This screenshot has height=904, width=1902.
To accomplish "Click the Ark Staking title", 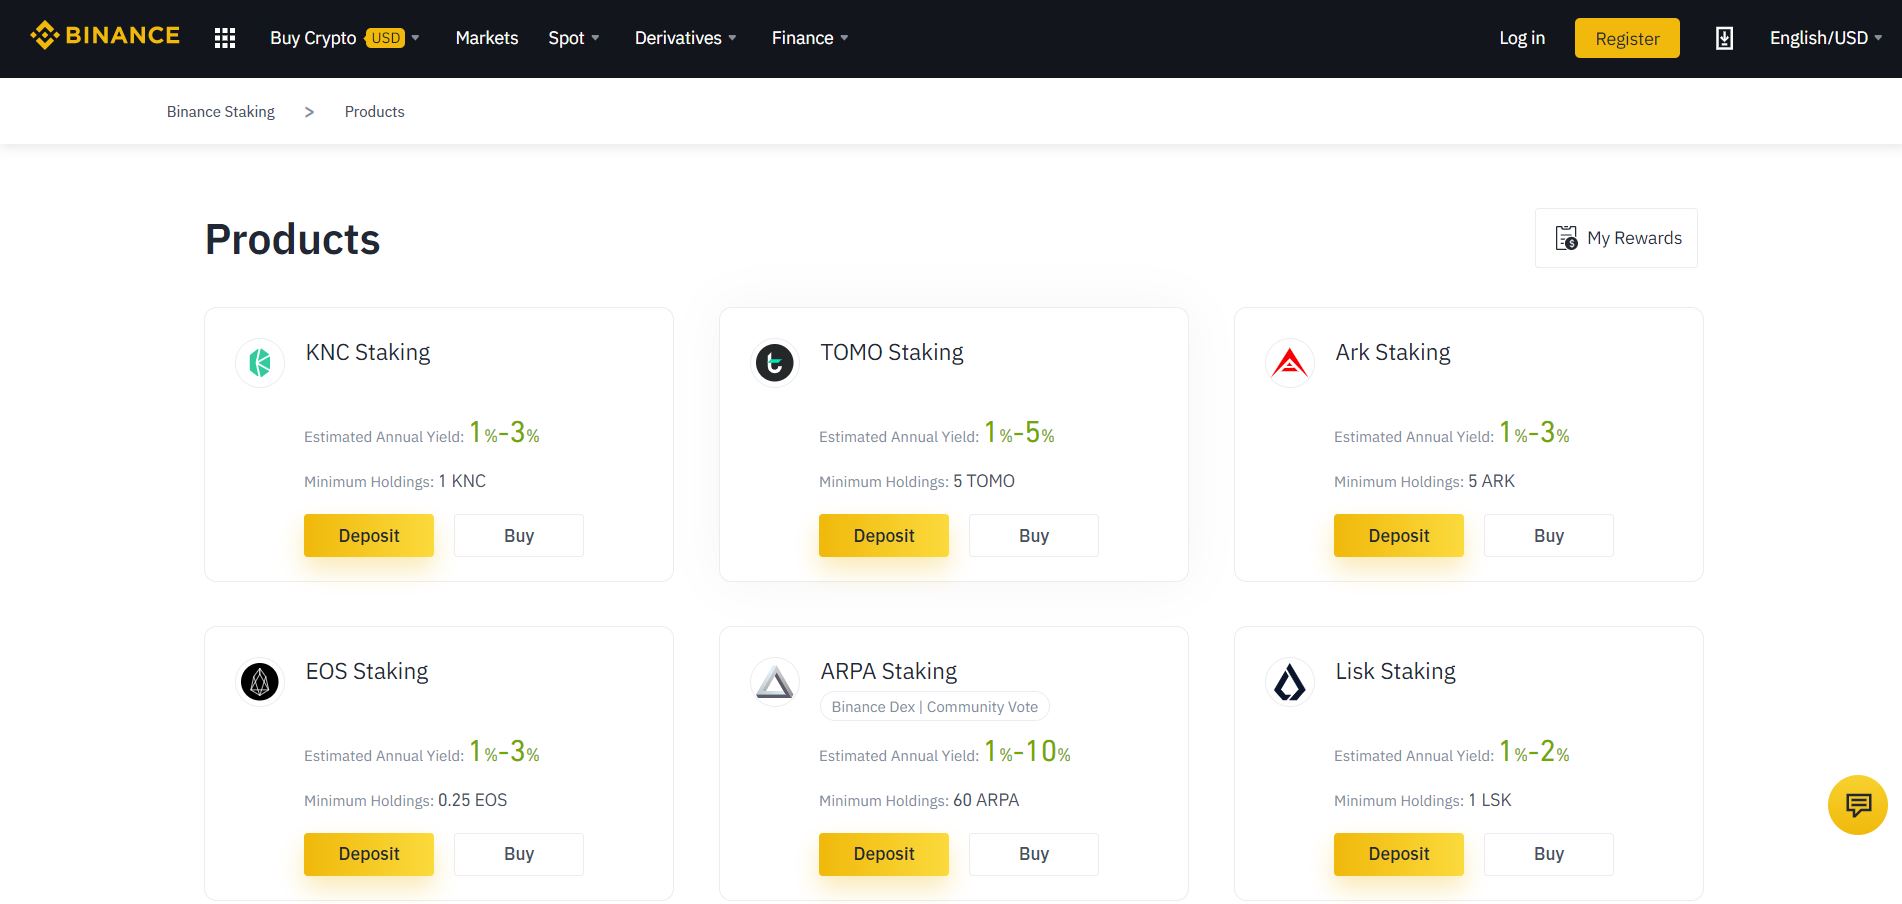I will click(1393, 353).
